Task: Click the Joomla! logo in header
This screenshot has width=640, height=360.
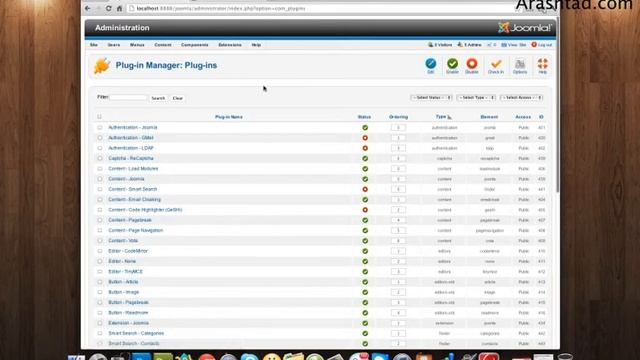Action: [524, 27]
